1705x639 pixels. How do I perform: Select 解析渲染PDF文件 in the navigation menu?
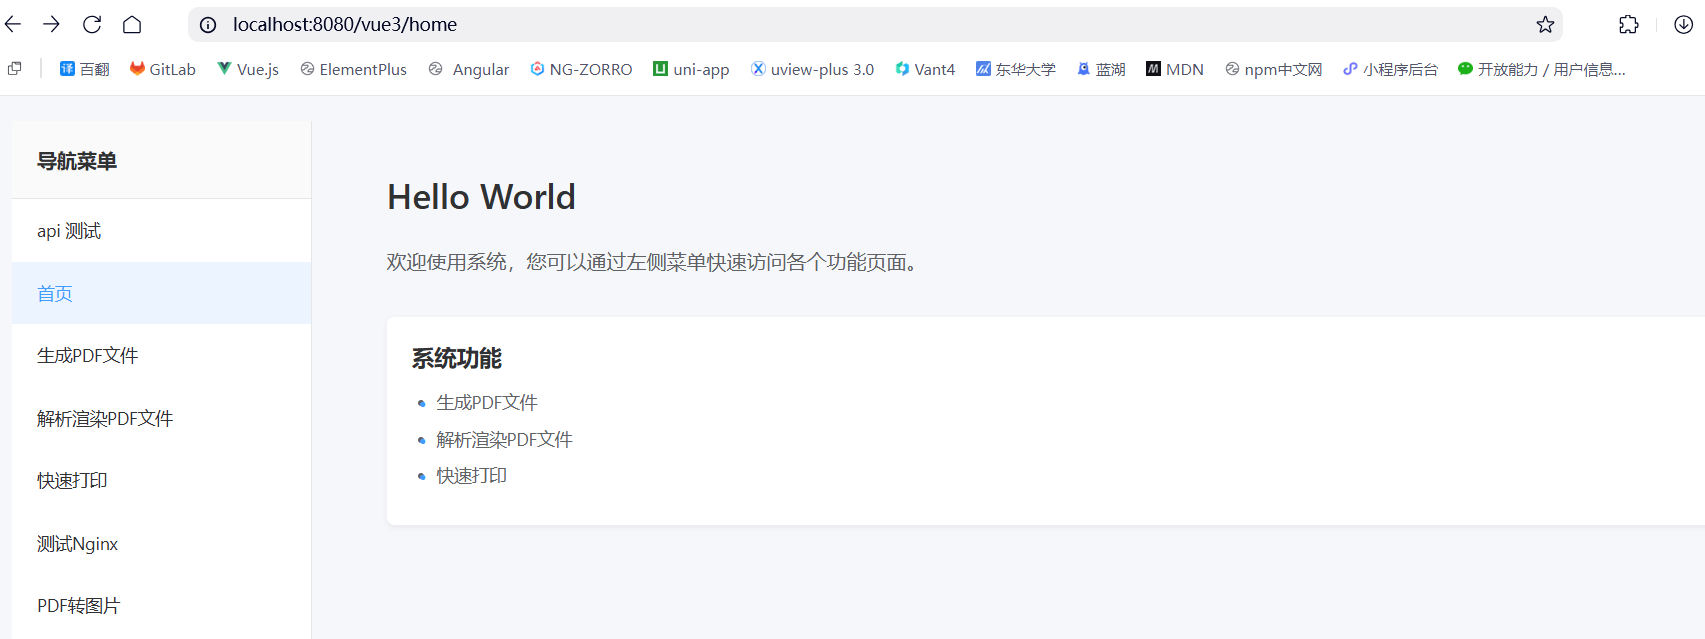pos(161,418)
